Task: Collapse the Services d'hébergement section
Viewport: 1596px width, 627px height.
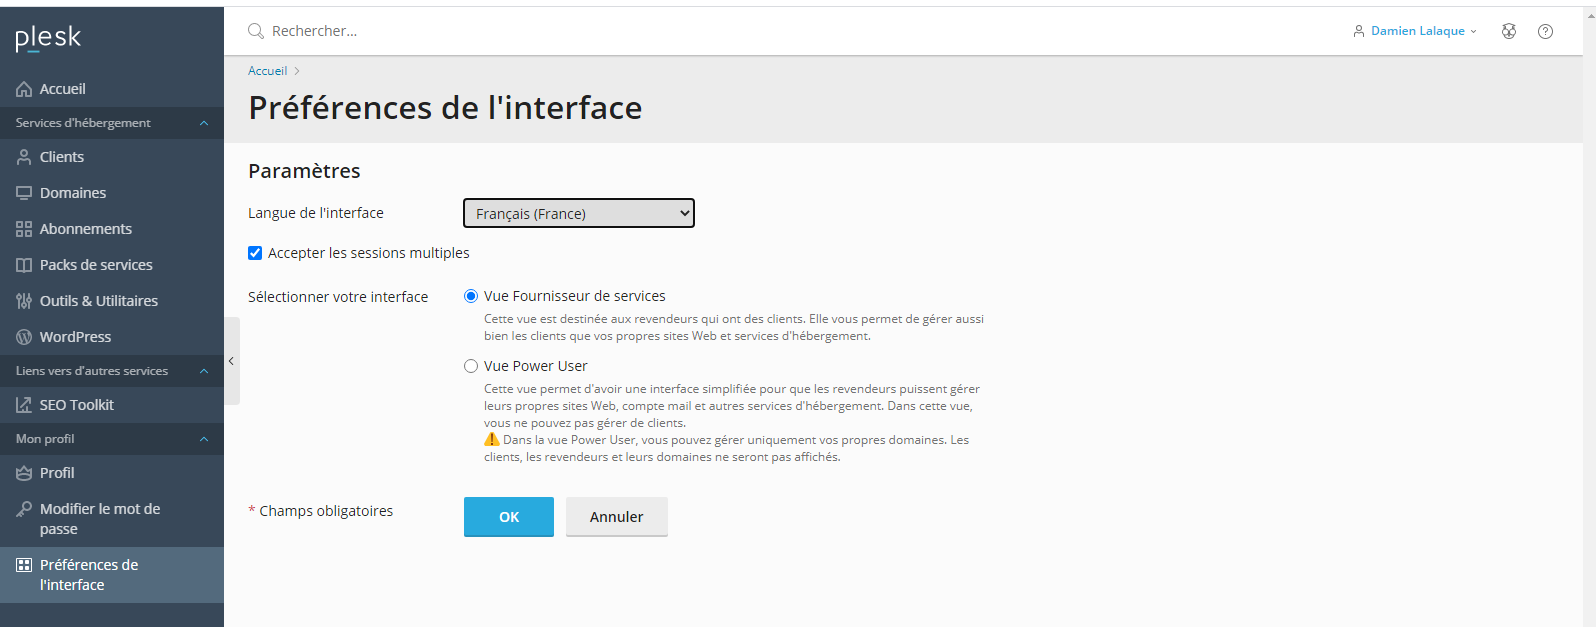Action: (x=204, y=123)
